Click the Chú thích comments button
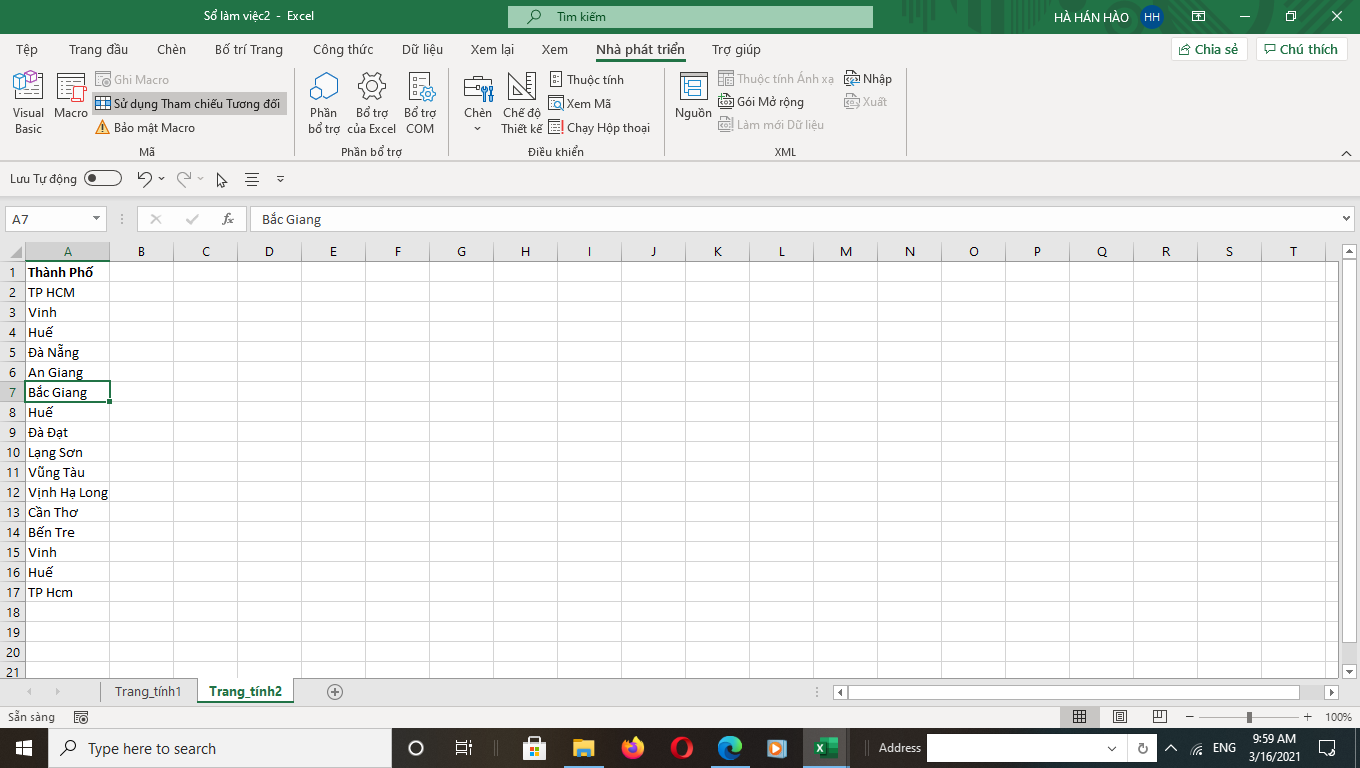 coord(1301,49)
